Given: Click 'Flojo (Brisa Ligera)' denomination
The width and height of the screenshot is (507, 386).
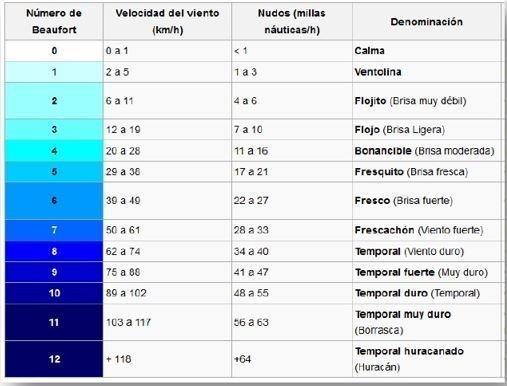Looking at the screenshot, I should point(400,129).
